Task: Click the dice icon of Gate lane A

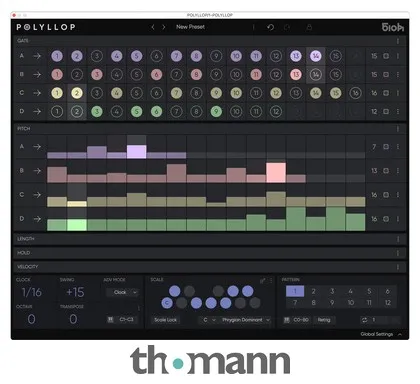Action: (386, 56)
